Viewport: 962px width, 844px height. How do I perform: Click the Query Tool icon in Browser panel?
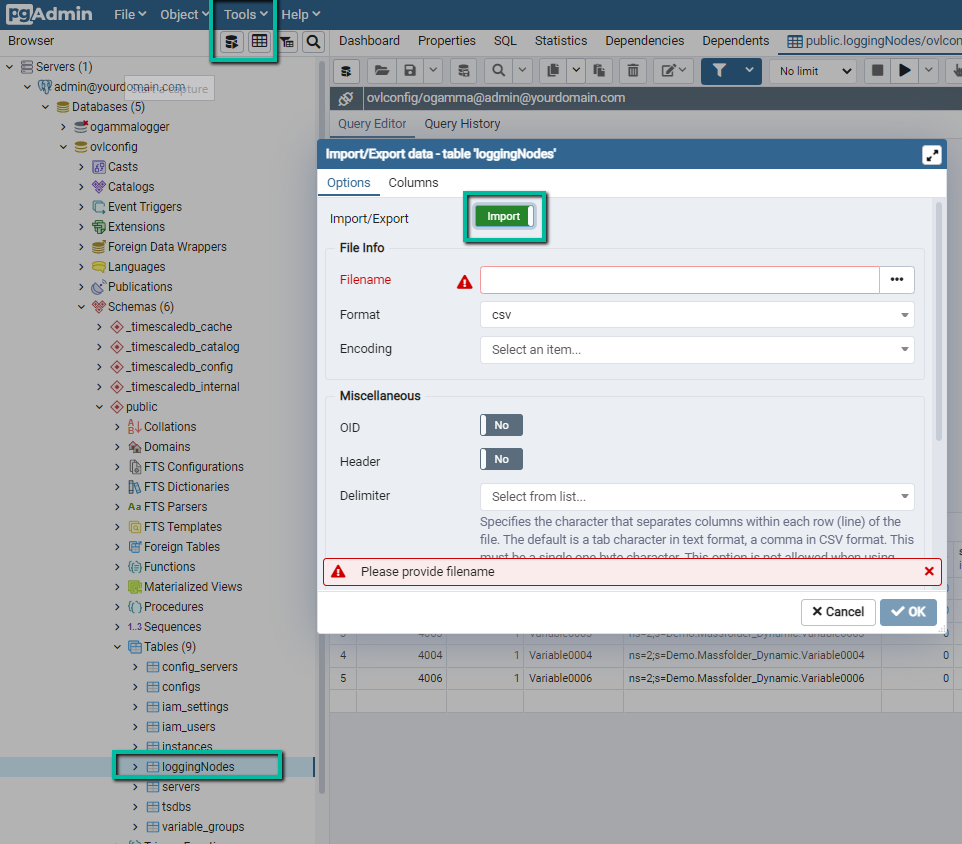tap(232, 42)
